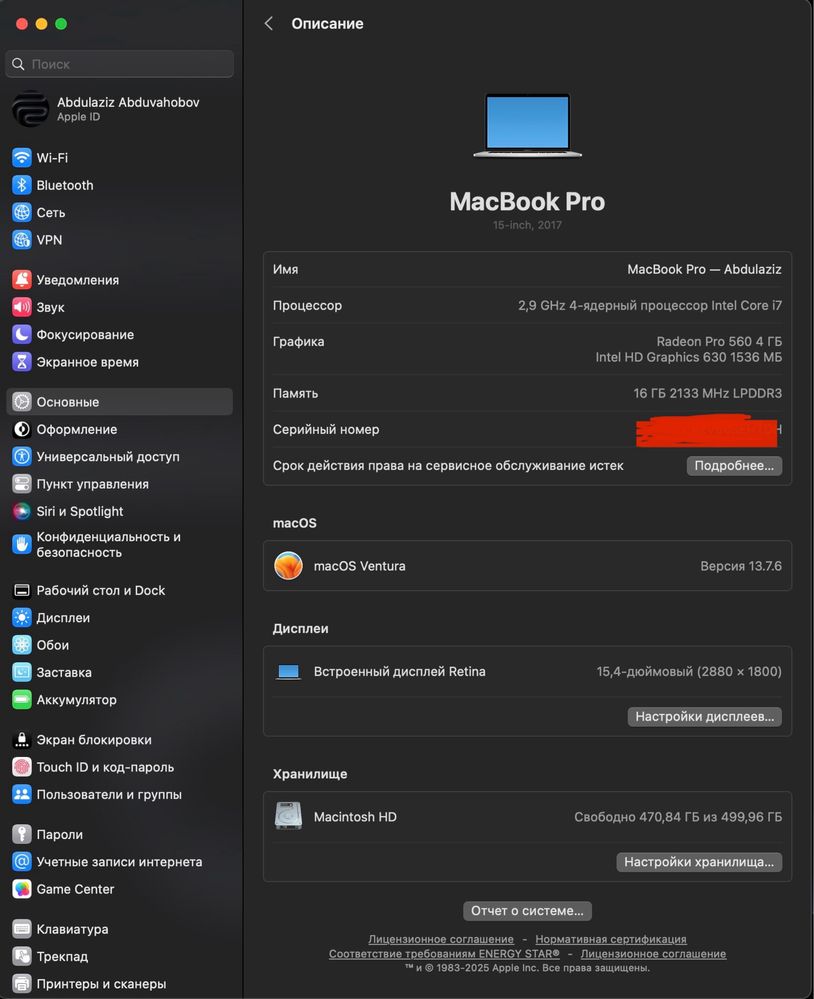Open Пользователи и группы icon
This screenshot has width=814, height=999.
(x=22, y=794)
